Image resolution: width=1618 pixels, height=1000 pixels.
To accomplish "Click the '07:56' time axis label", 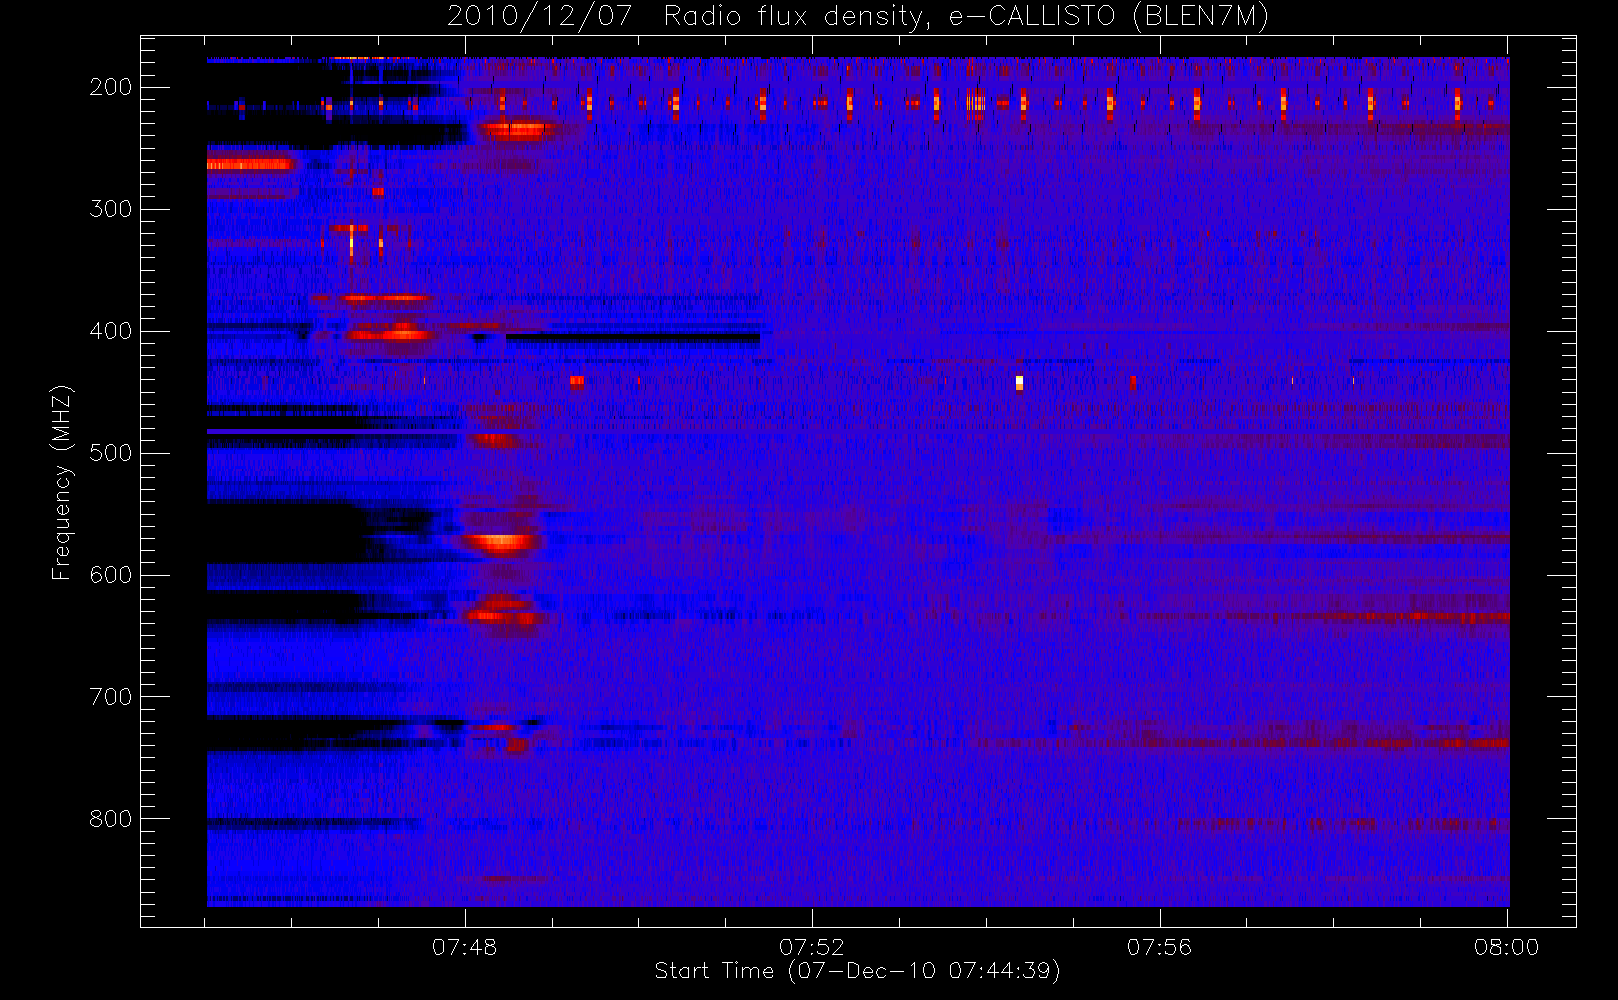I will [1159, 947].
